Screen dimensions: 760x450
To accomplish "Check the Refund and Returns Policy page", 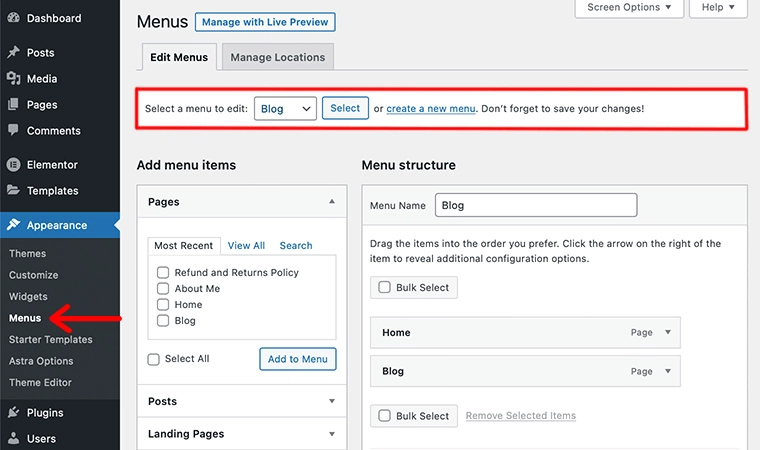I will pos(163,273).
